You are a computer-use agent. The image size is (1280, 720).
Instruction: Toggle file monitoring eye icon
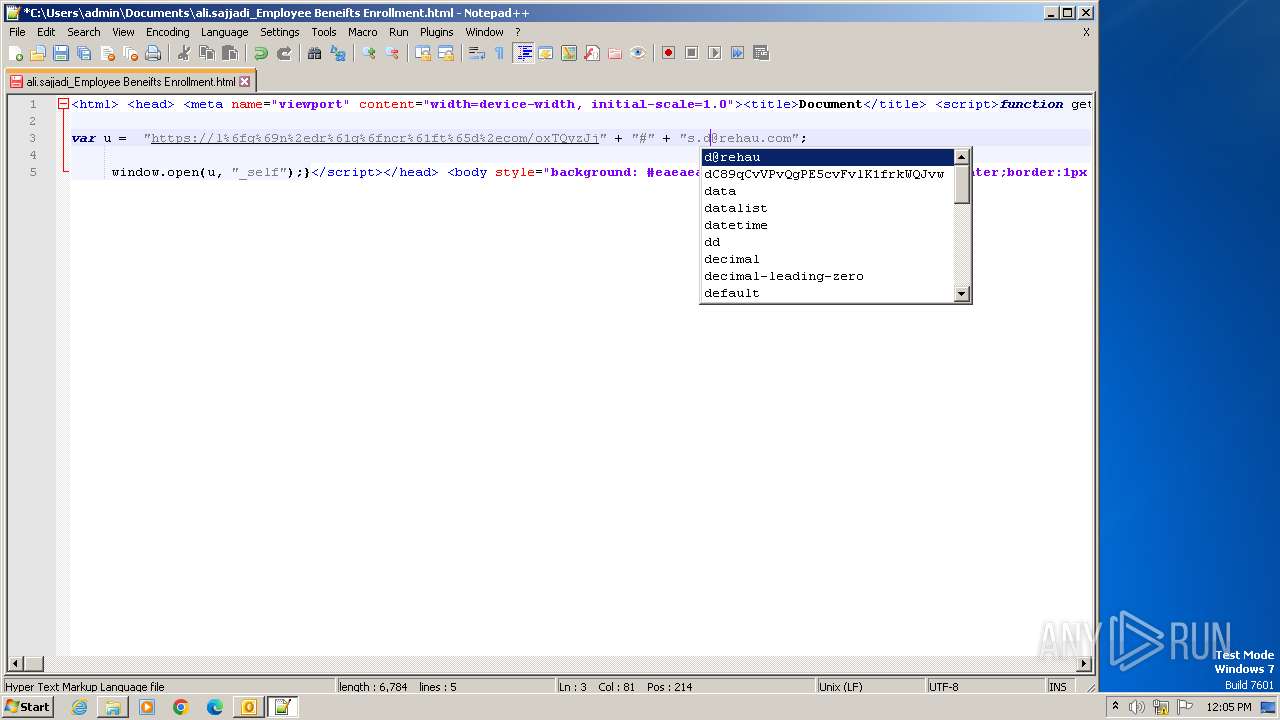point(637,53)
